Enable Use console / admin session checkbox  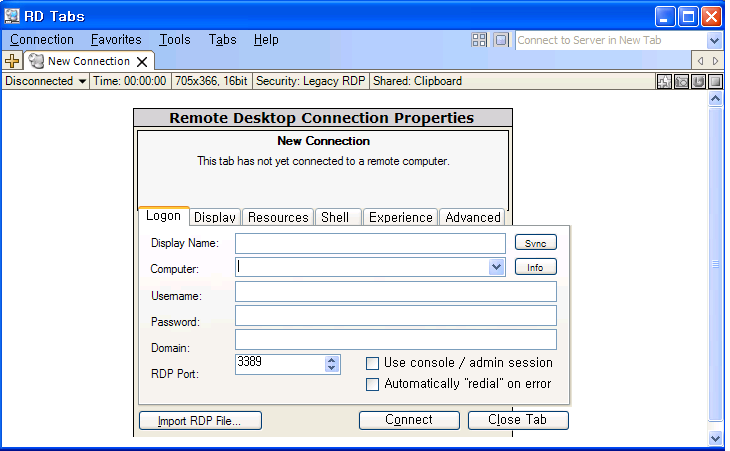pos(372,363)
